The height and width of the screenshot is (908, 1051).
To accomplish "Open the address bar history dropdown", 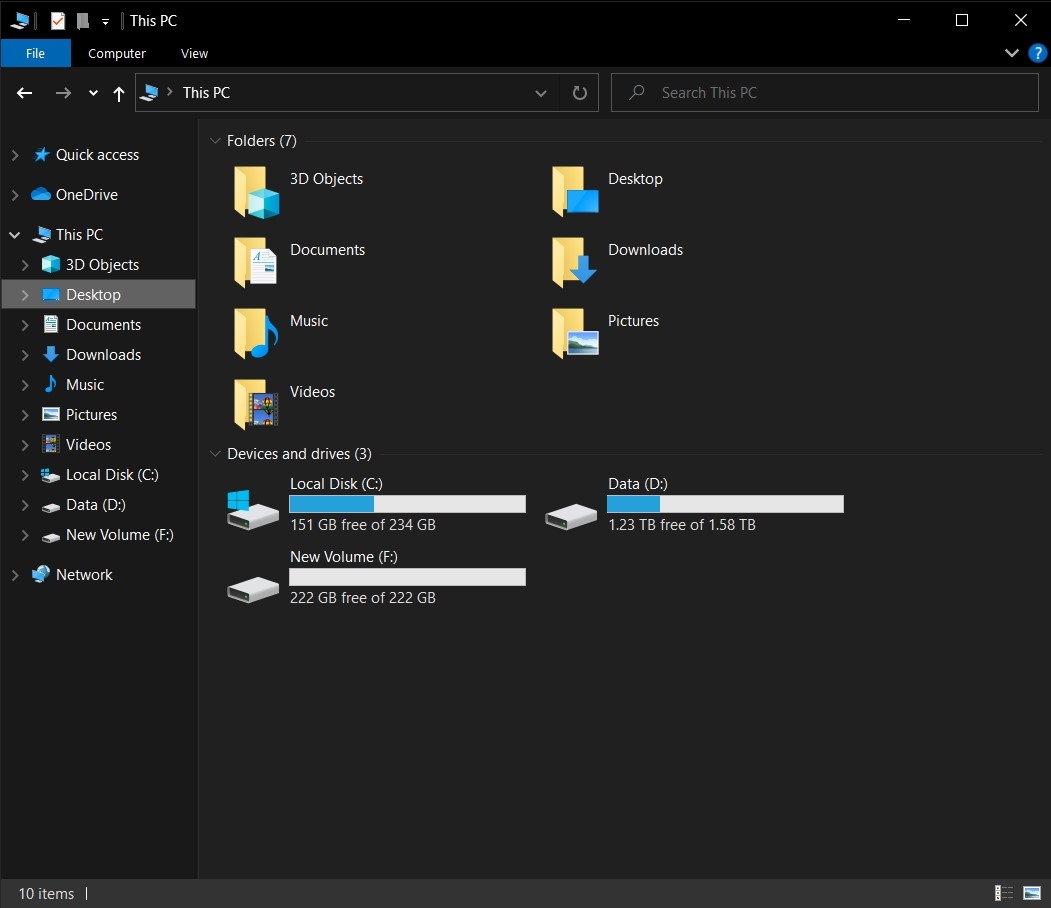I will (x=540, y=92).
